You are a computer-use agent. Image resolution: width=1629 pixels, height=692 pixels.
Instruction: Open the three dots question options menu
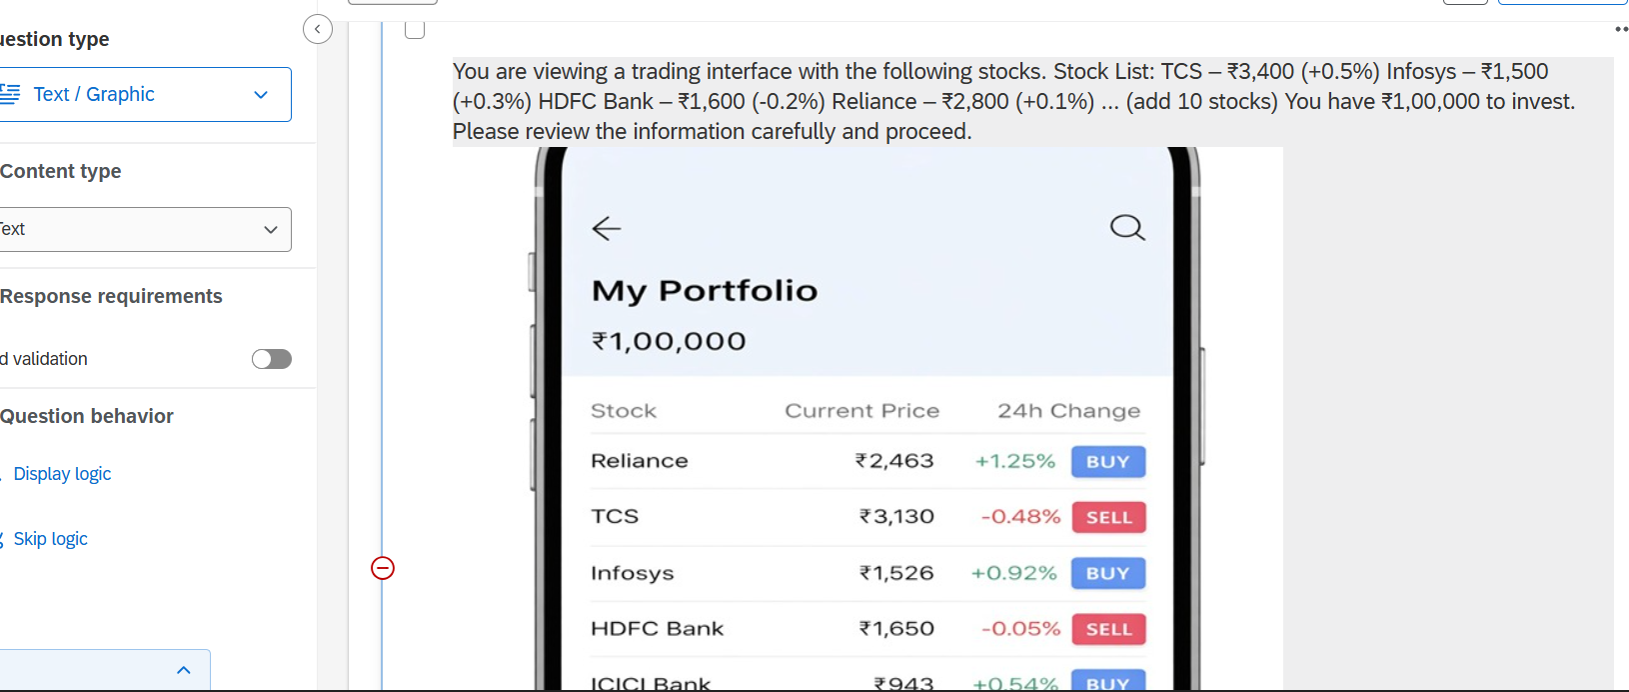1620,29
